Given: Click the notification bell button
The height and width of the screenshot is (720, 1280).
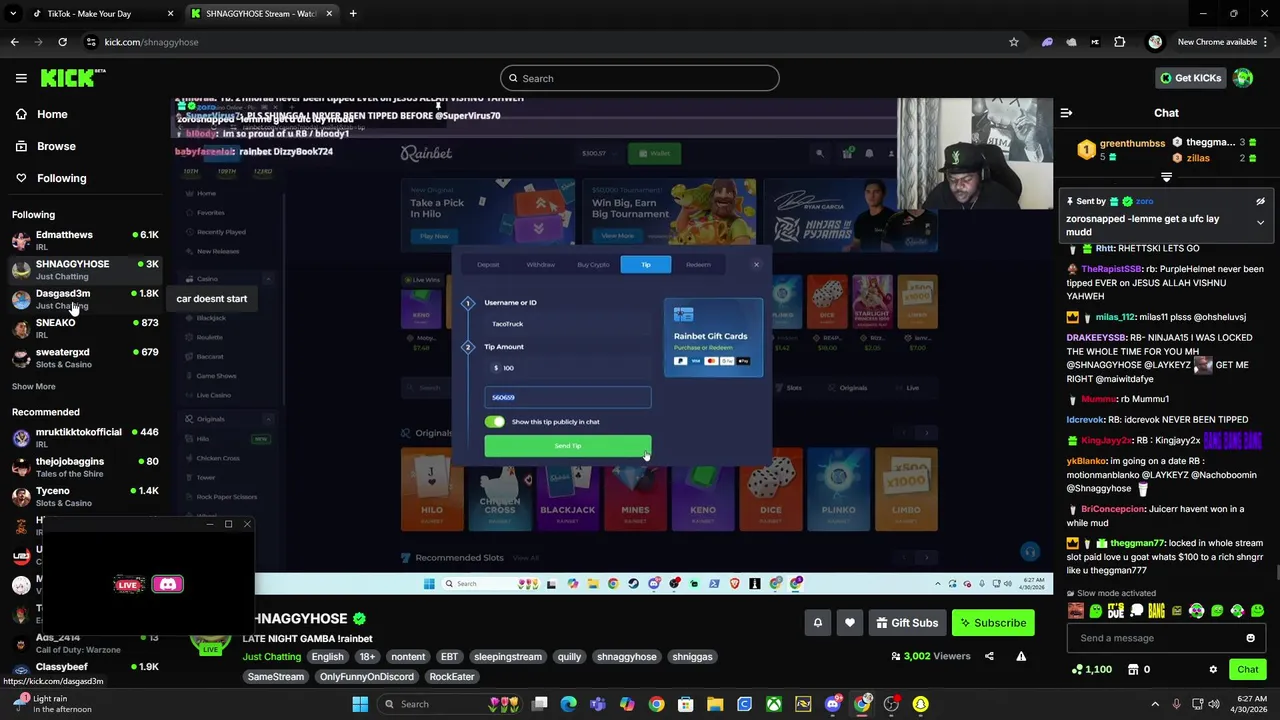Looking at the screenshot, I should (818, 623).
